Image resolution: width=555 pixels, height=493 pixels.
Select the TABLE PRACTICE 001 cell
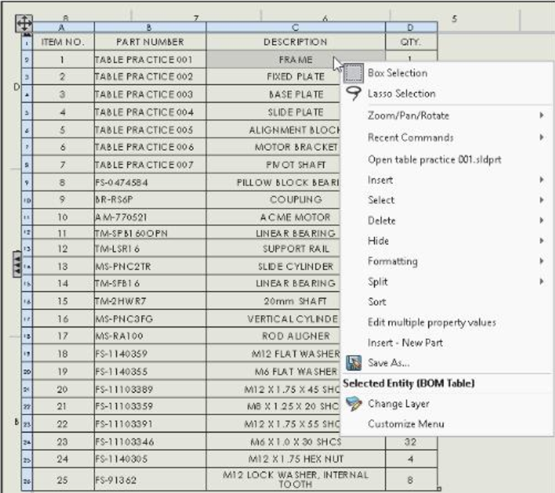(150, 59)
